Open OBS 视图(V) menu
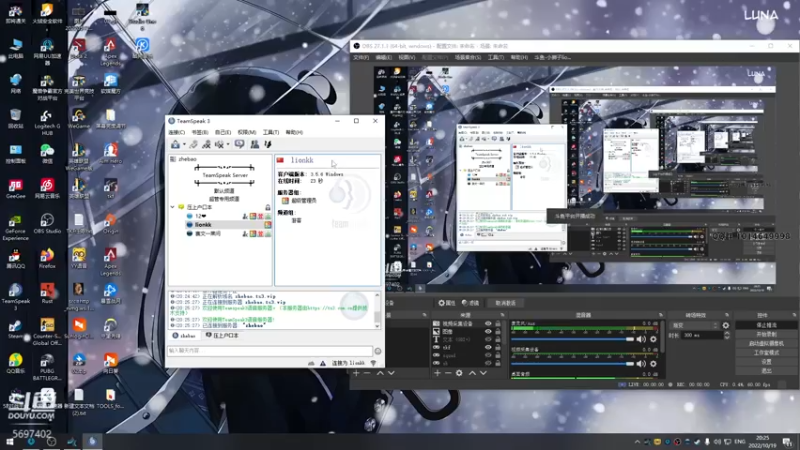Screen dimensions: 800x450 pyautogui.click(x=407, y=58)
